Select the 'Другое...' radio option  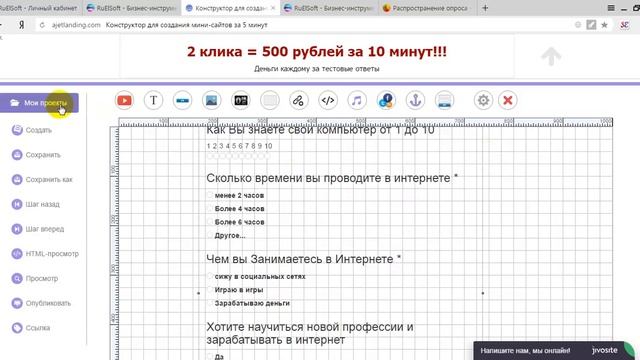tap(210, 235)
